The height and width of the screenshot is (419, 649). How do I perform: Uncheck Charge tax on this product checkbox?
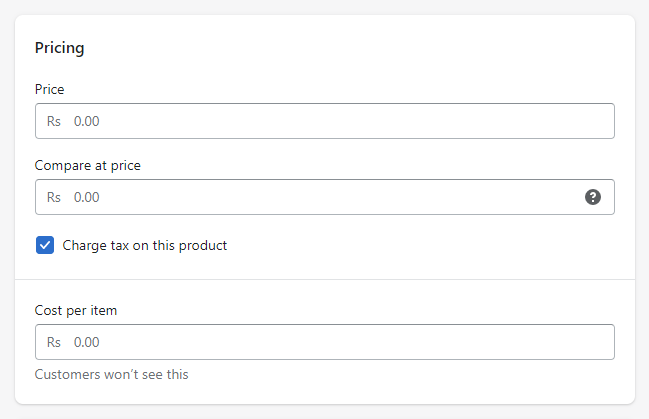[45, 245]
